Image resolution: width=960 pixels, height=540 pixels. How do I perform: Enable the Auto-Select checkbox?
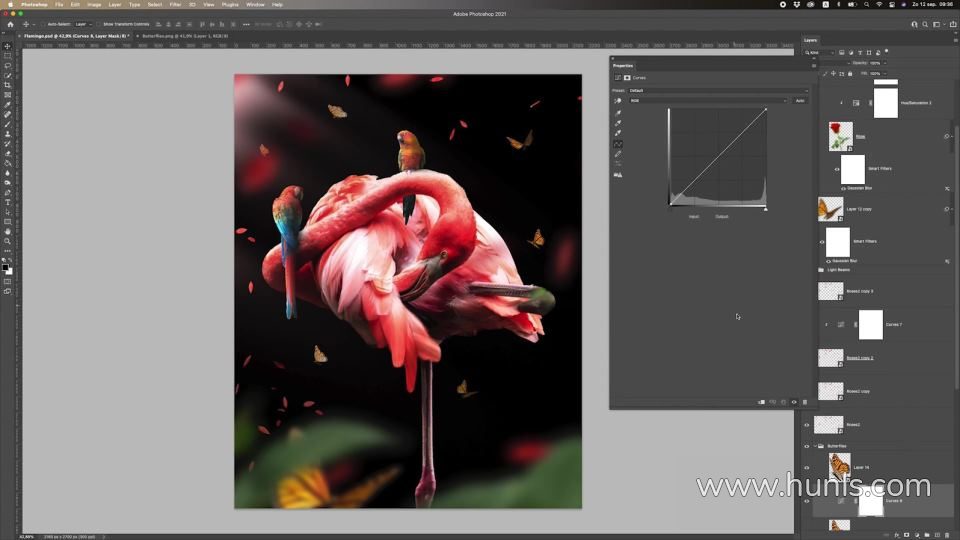coord(42,24)
